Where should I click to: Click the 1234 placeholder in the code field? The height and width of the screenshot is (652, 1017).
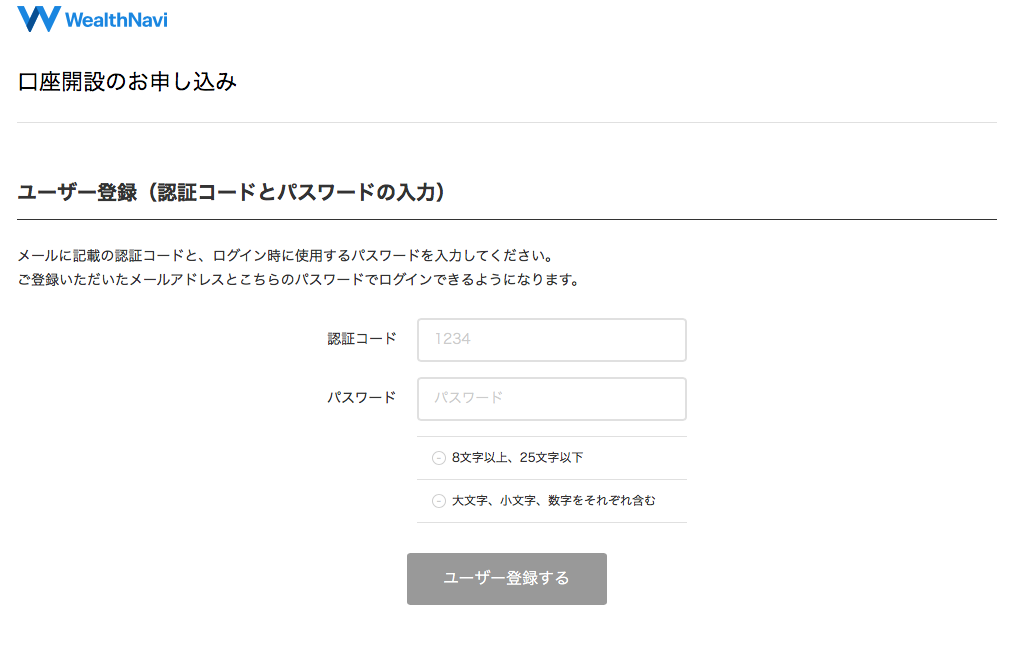[453, 339]
